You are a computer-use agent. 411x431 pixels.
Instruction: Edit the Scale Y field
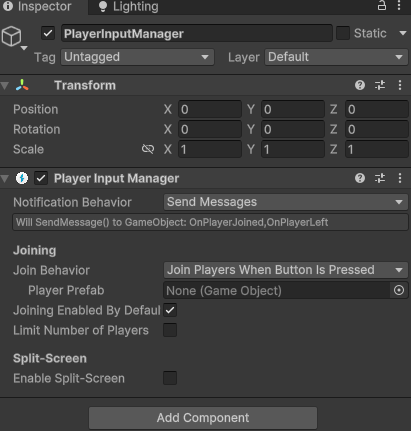point(293,149)
